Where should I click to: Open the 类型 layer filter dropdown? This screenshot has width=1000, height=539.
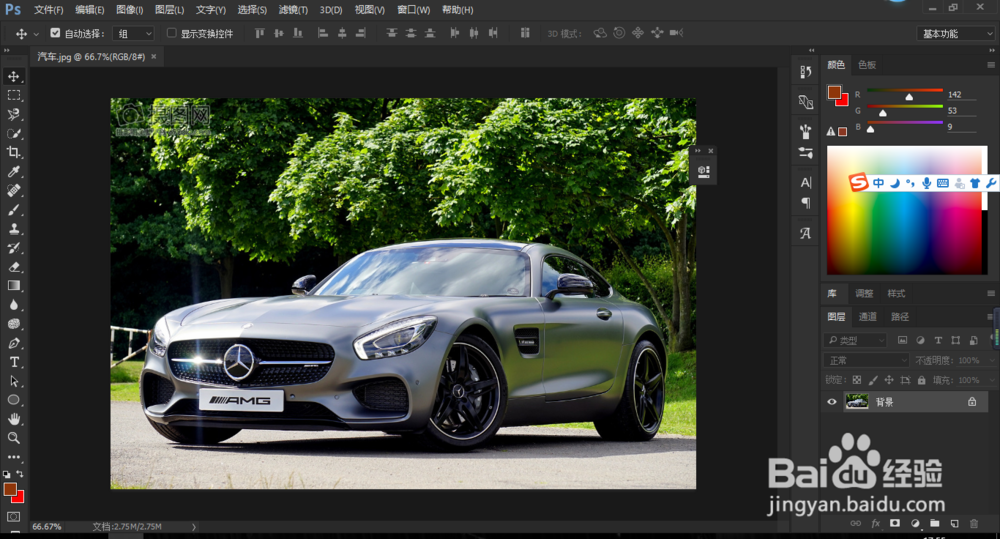click(x=856, y=341)
